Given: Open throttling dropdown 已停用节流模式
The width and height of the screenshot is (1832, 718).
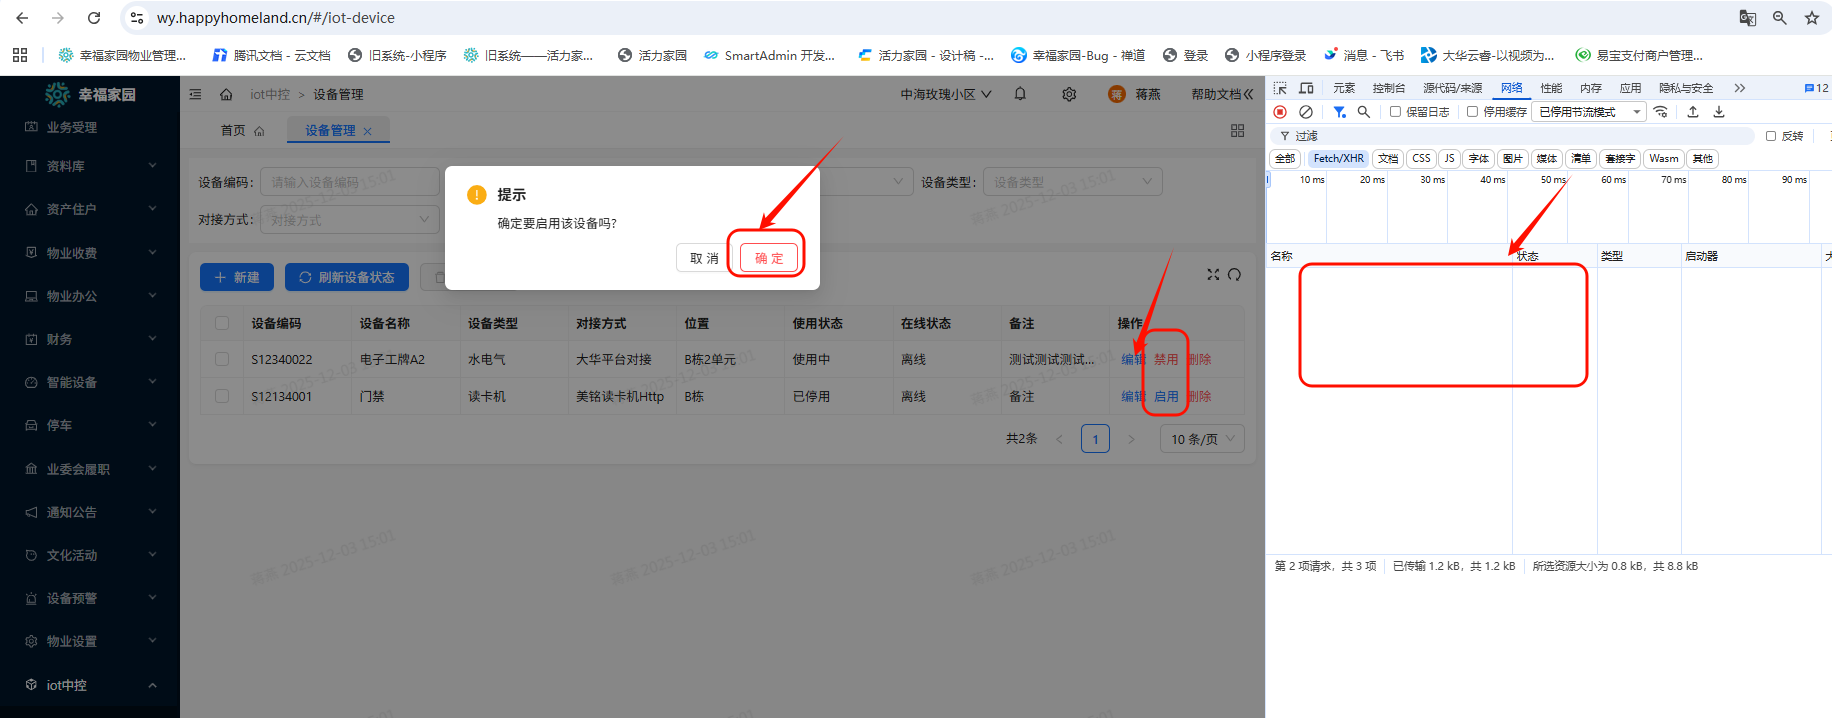Looking at the screenshot, I should tap(1590, 112).
